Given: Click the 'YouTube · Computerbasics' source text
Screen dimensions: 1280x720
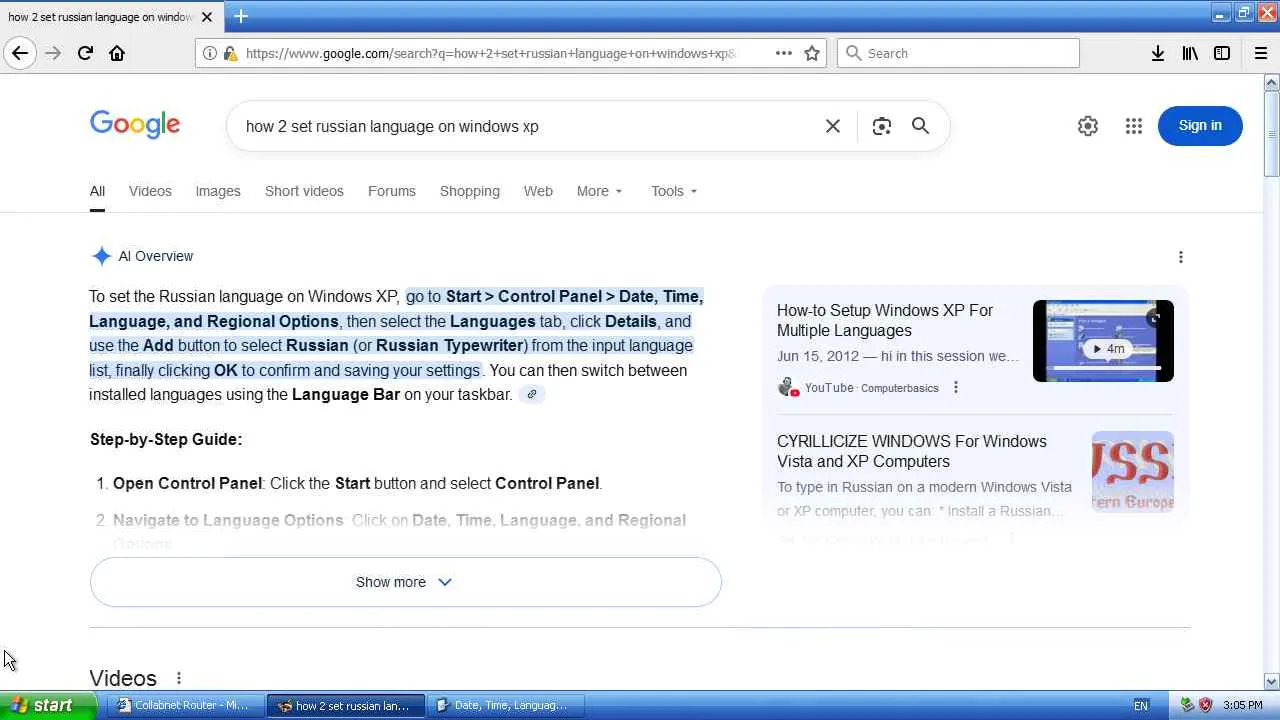Looking at the screenshot, I should click(x=872, y=388).
